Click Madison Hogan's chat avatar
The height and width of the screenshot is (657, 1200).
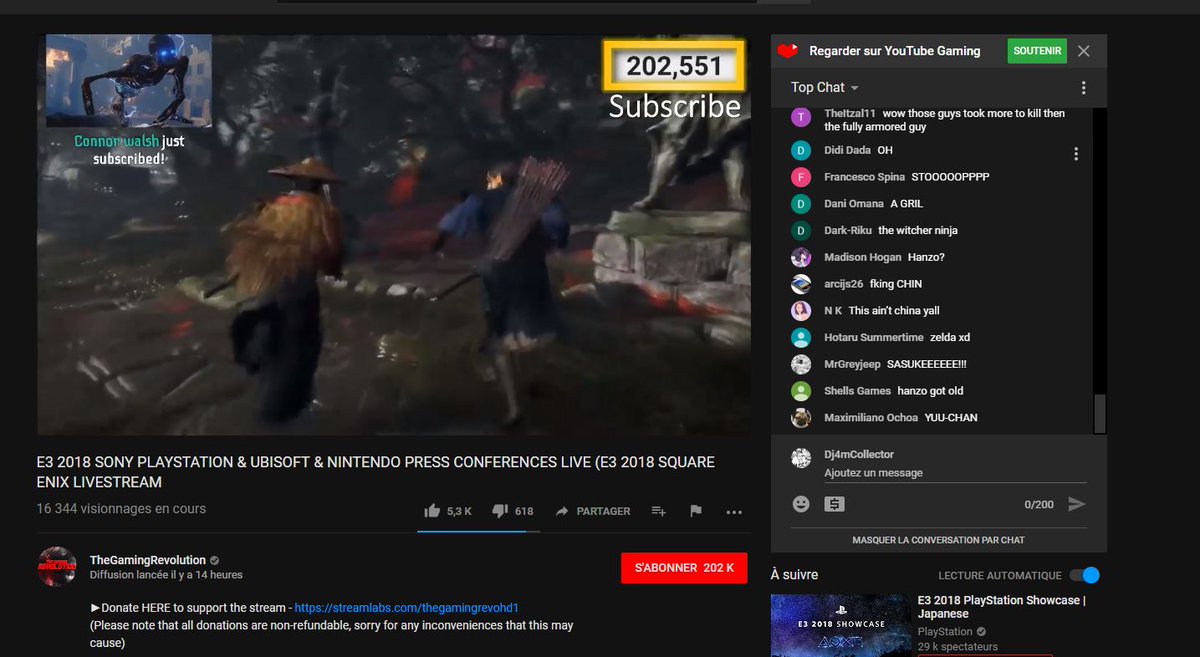801,257
